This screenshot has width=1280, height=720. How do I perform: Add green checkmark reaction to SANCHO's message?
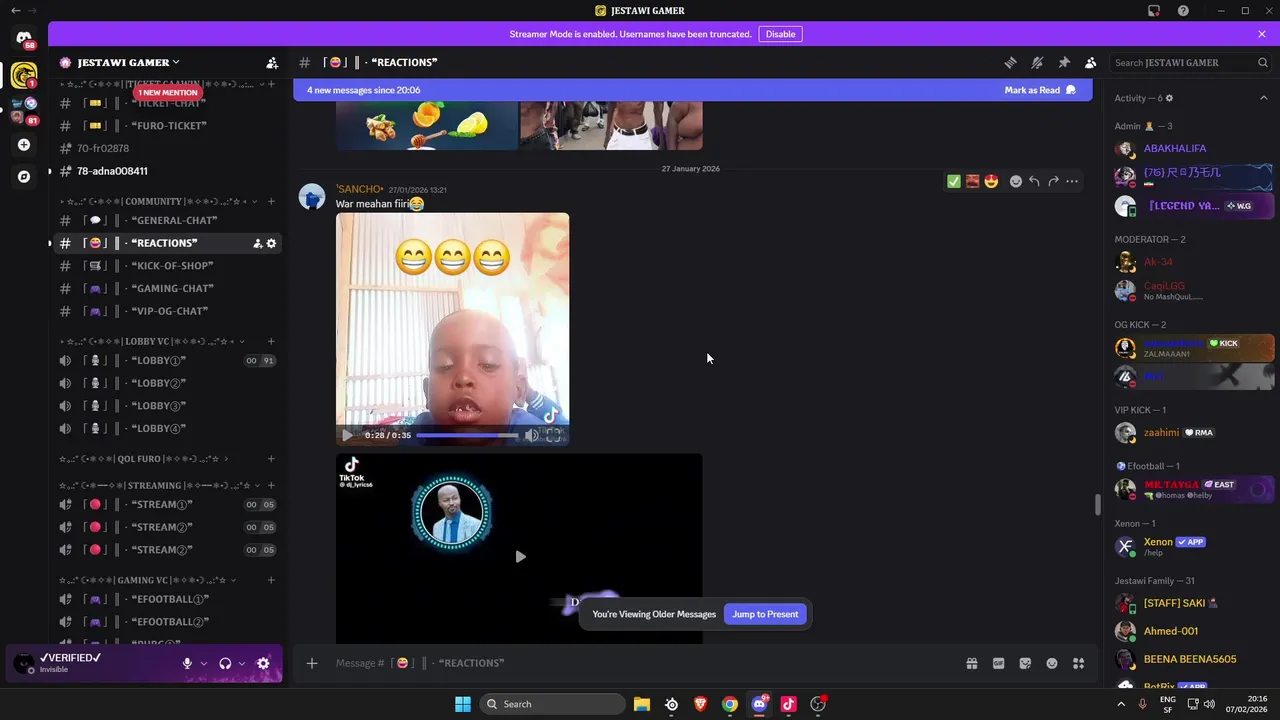[x=953, y=181]
